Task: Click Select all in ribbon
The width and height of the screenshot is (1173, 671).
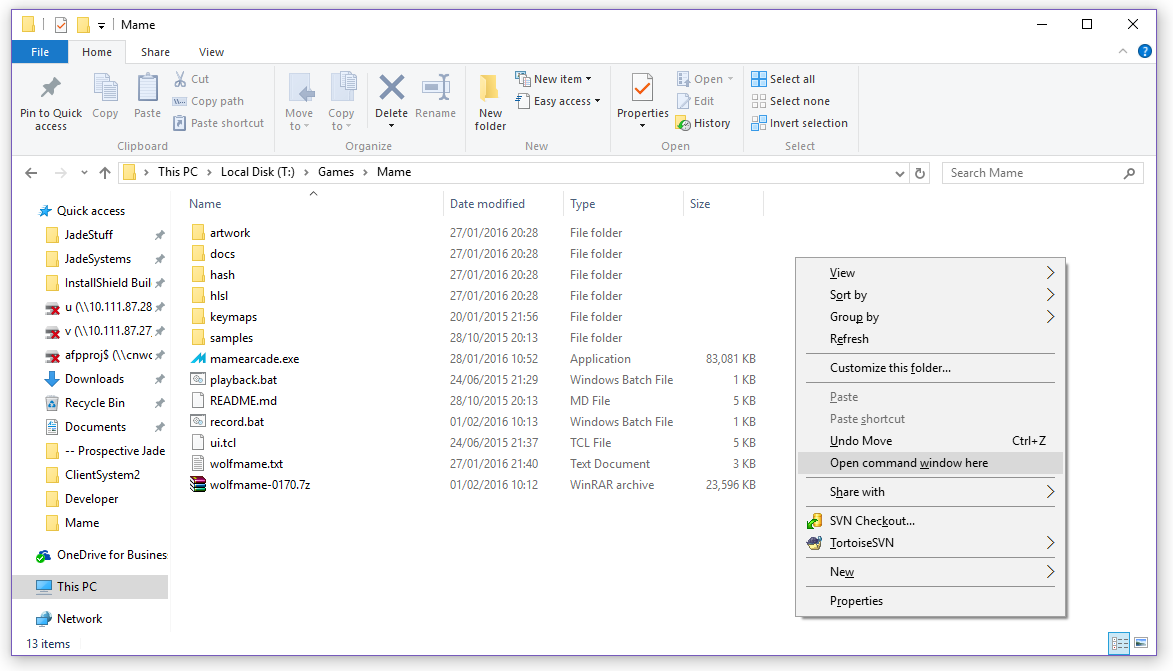Action: [783, 79]
